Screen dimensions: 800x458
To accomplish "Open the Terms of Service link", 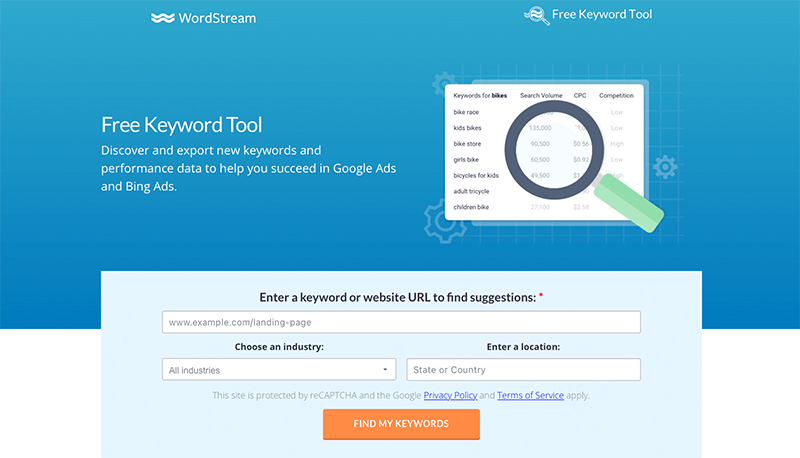I will click(x=530, y=395).
